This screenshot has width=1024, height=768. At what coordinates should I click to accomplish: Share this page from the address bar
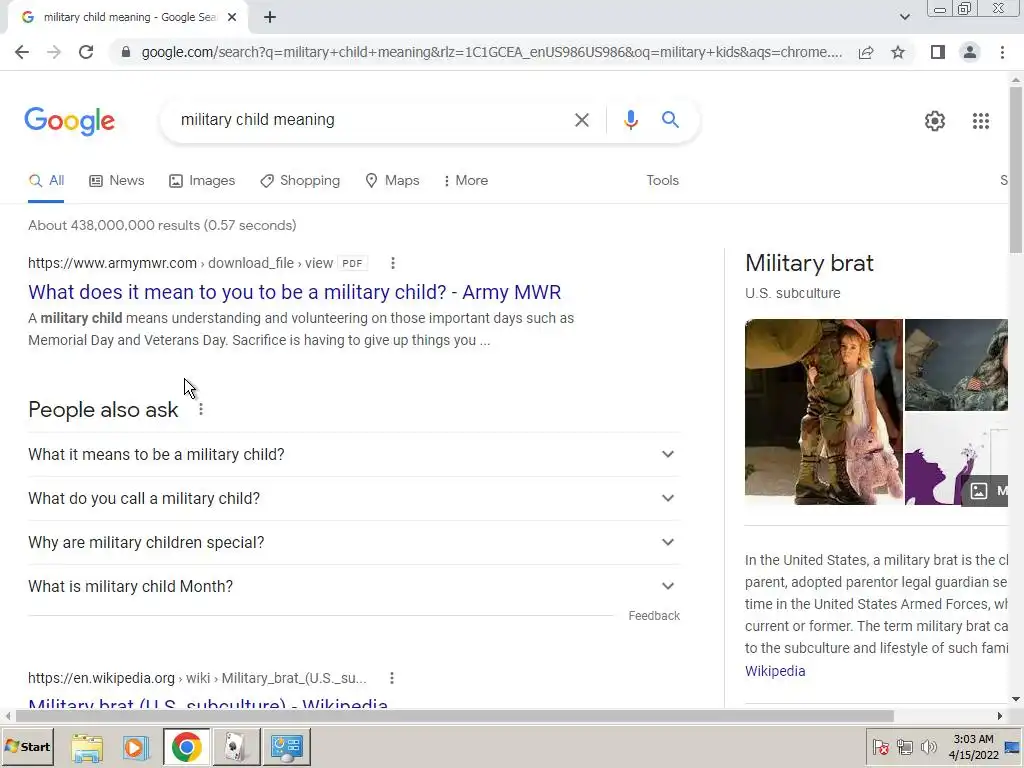point(866,52)
